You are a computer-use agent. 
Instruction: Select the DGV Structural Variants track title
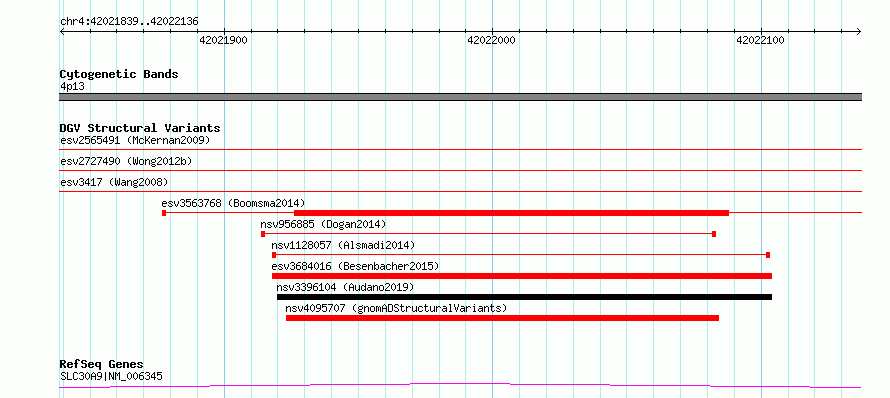click(140, 128)
